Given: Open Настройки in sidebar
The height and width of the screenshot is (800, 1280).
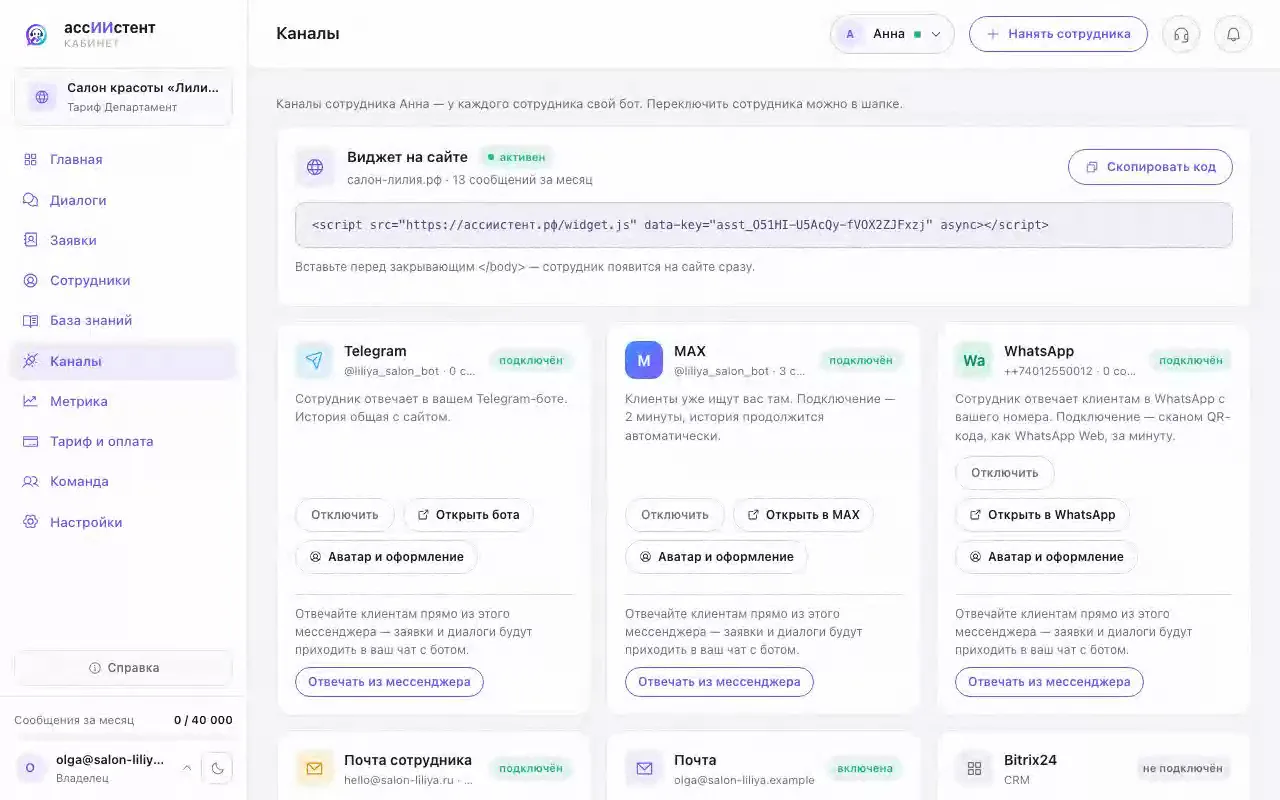Looking at the screenshot, I should [x=123, y=522].
